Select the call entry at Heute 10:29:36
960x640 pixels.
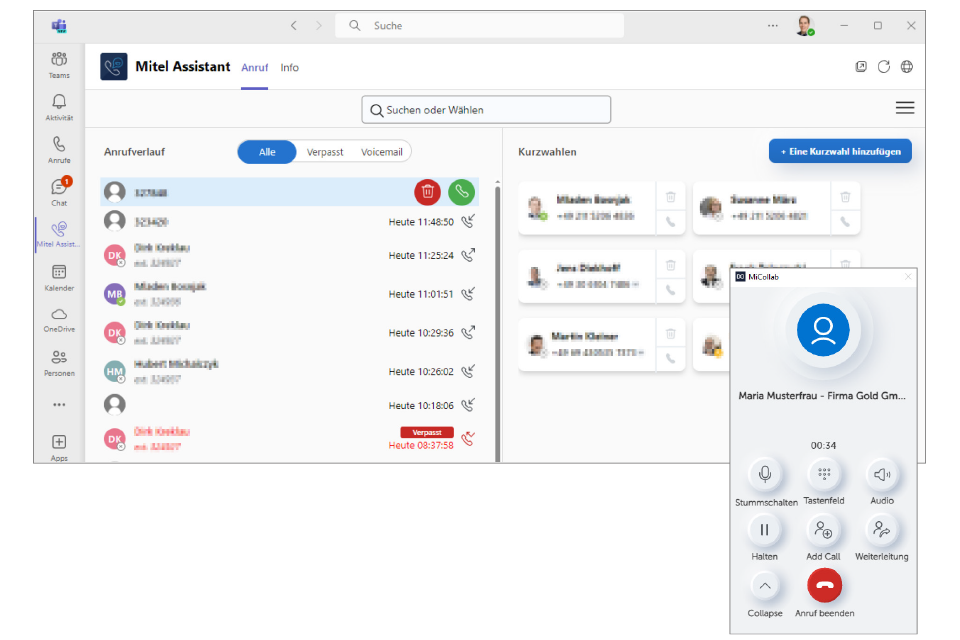(x=290, y=333)
